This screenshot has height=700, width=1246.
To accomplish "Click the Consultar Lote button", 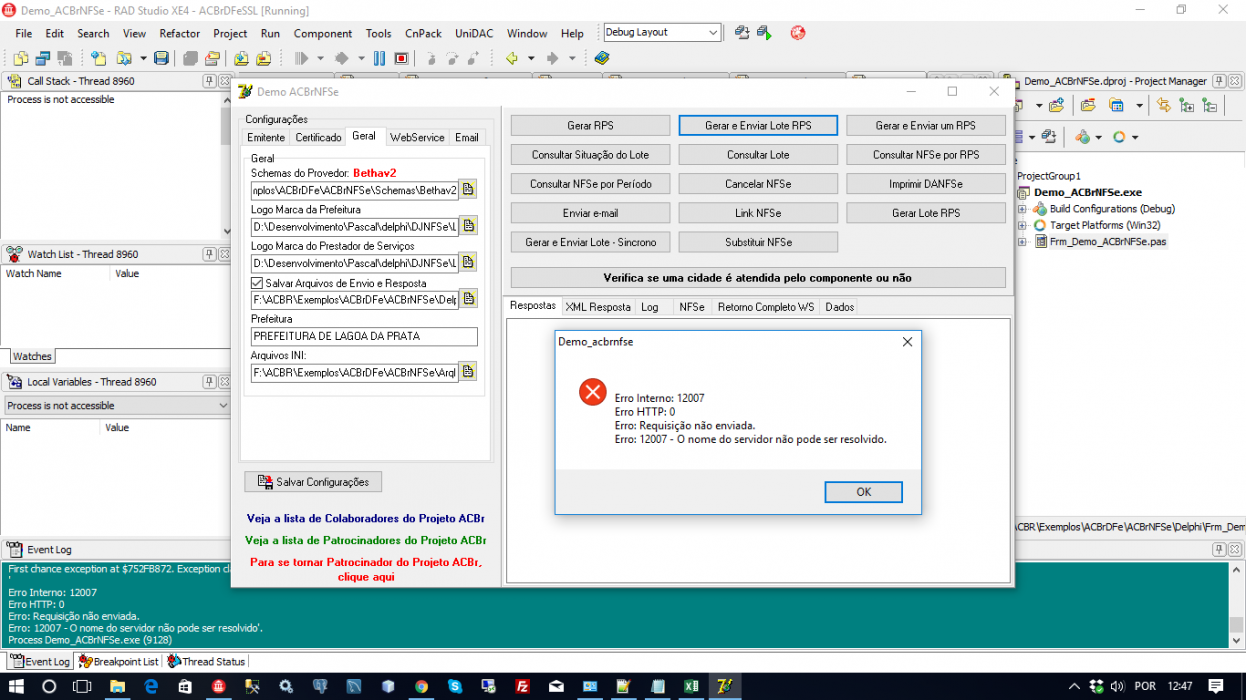I will pyautogui.click(x=758, y=155).
